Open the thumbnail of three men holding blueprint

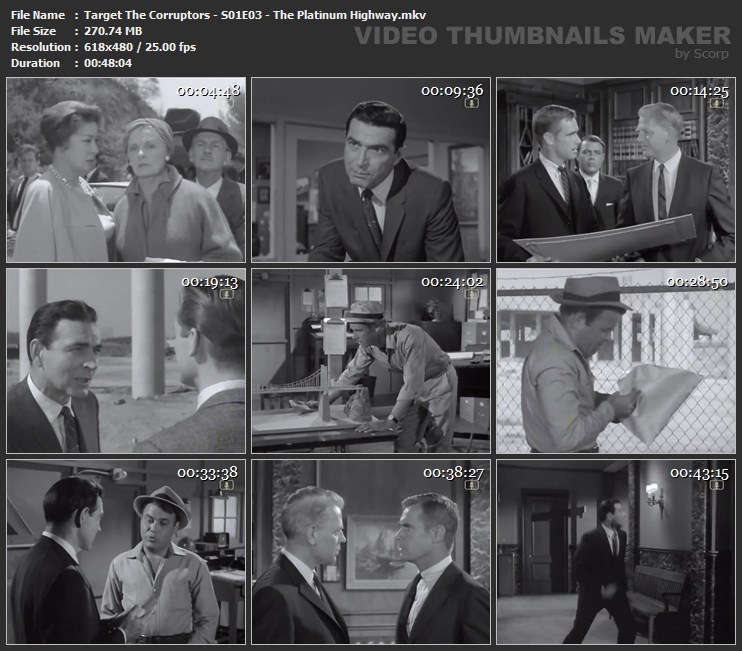(616, 170)
